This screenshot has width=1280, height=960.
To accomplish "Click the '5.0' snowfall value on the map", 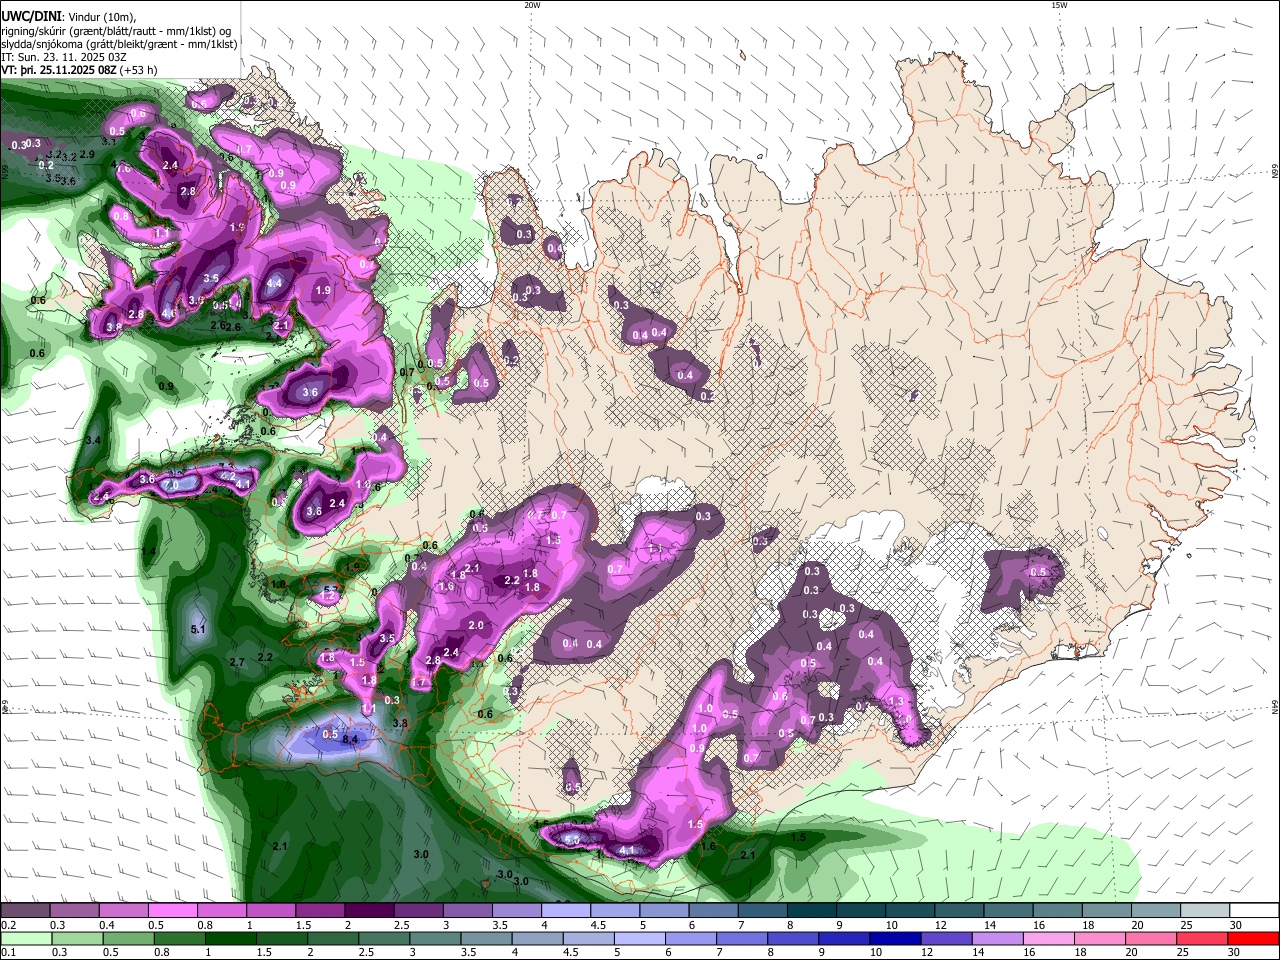I will coord(572,840).
